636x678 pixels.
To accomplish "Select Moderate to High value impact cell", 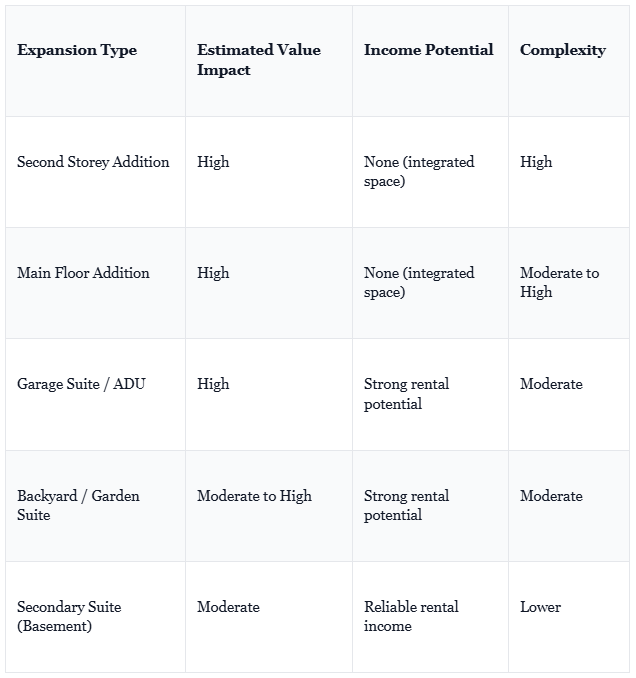I will (x=254, y=496).
